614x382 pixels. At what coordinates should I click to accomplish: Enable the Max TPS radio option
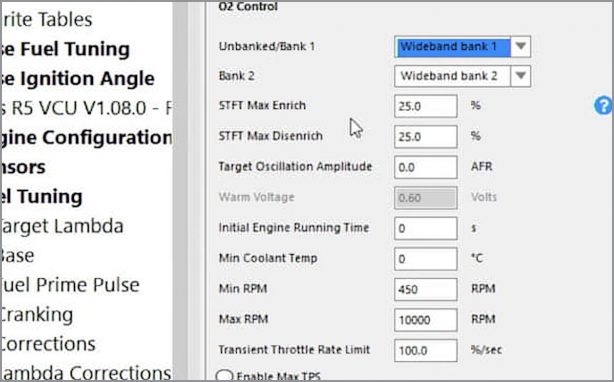224,376
